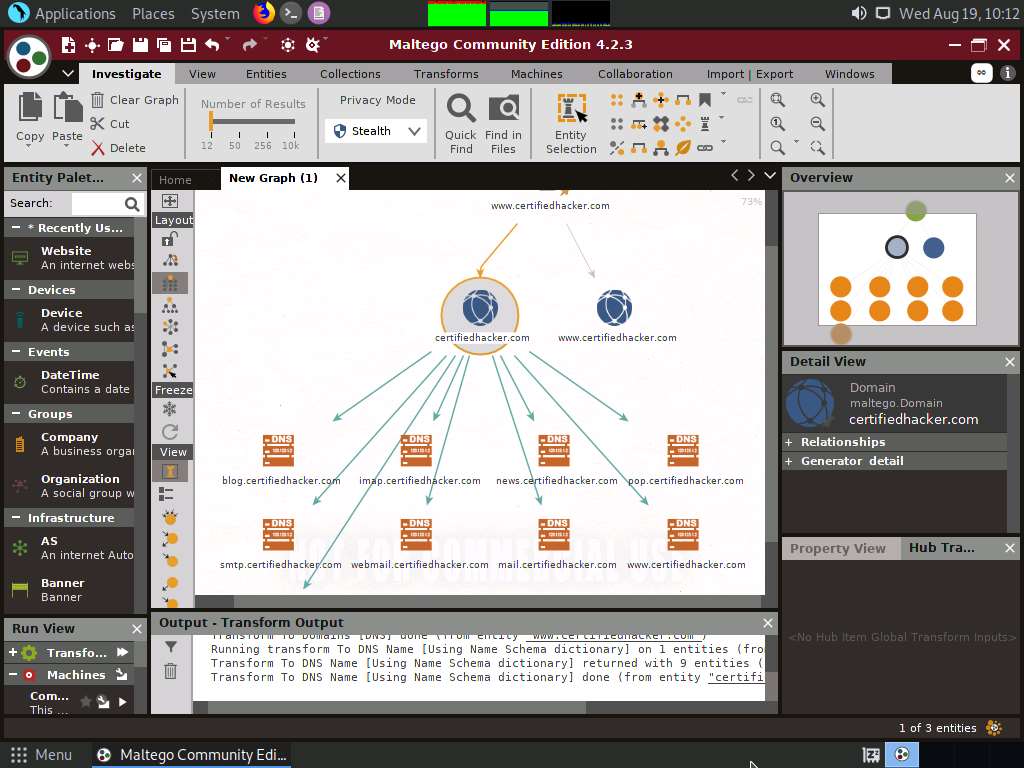Viewport: 1024px width, 768px height.
Task: Select the blog.certifiedhacker.com DNS node
Action: click(279, 451)
